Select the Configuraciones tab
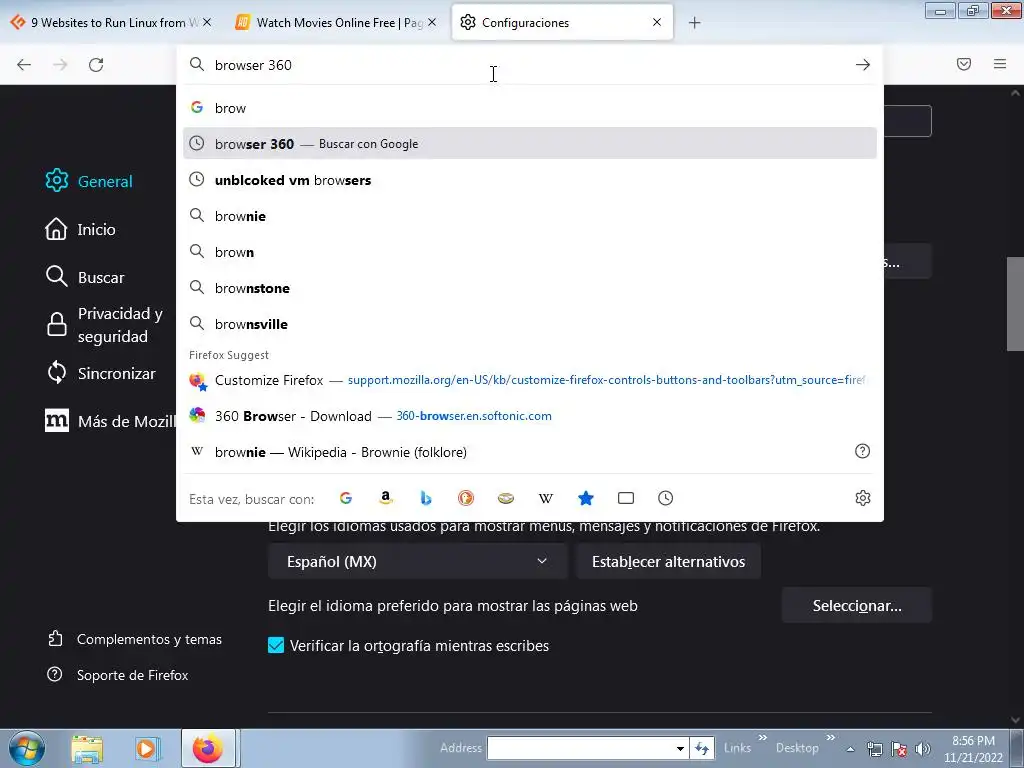This screenshot has width=1024, height=768. point(562,23)
